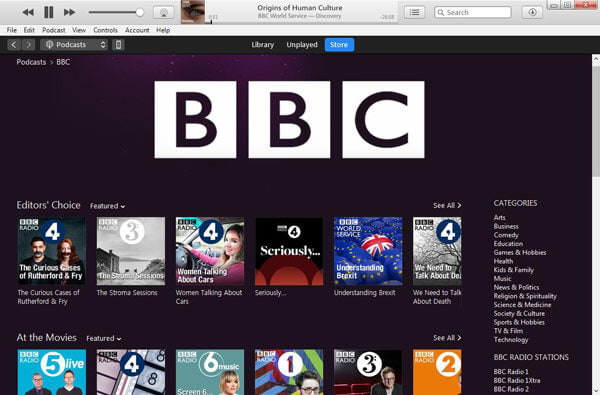Click the now-playing album artwork
This screenshot has width=600, height=395.
pos(193,12)
